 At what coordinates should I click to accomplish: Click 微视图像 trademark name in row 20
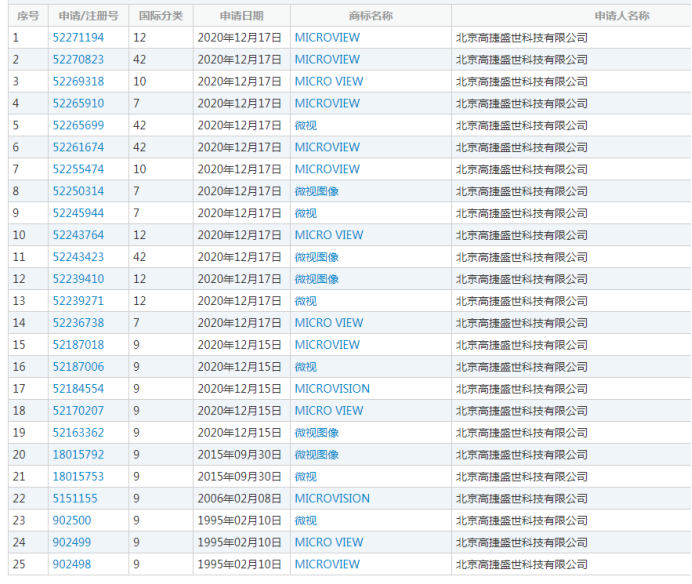[x=316, y=455]
